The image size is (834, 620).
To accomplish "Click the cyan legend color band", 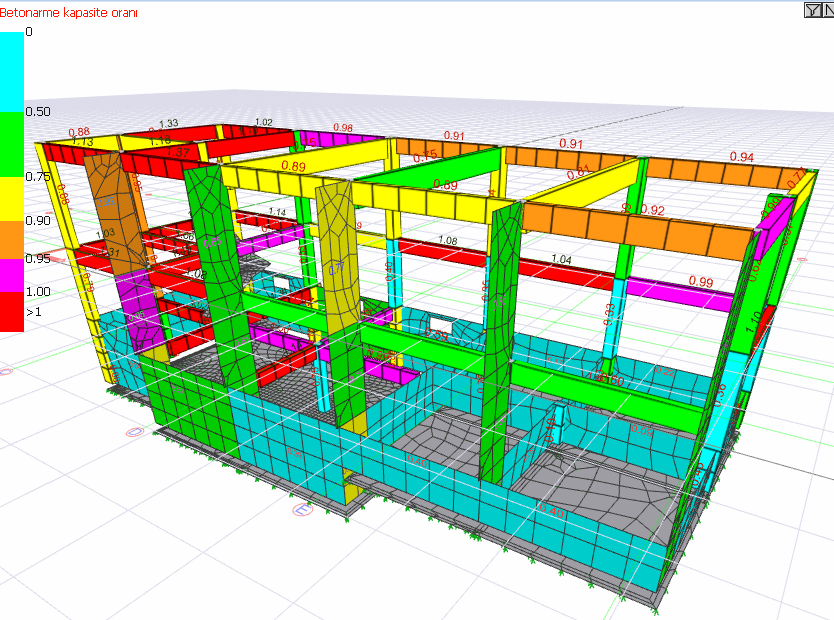I will (11, 70).
